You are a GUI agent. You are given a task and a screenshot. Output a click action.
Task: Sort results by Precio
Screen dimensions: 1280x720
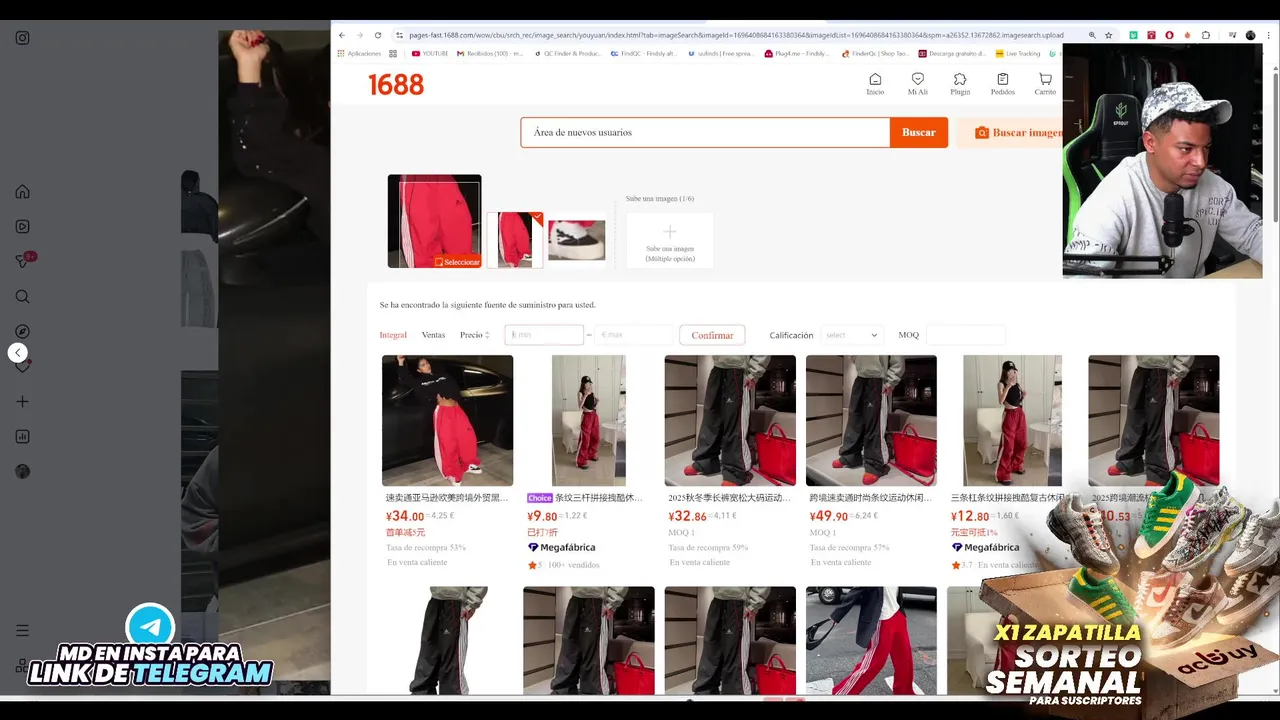click(475, 335)
